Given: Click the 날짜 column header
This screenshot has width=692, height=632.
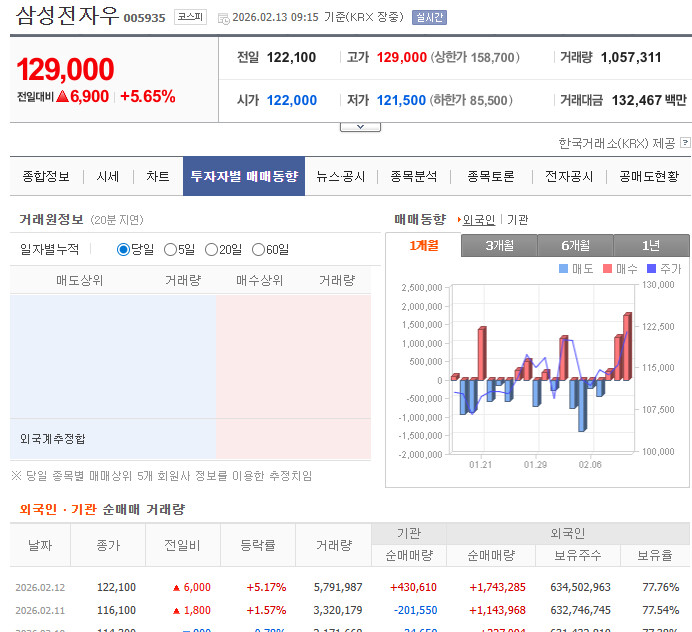Looking at the screenshot, I should click(40, 545).
